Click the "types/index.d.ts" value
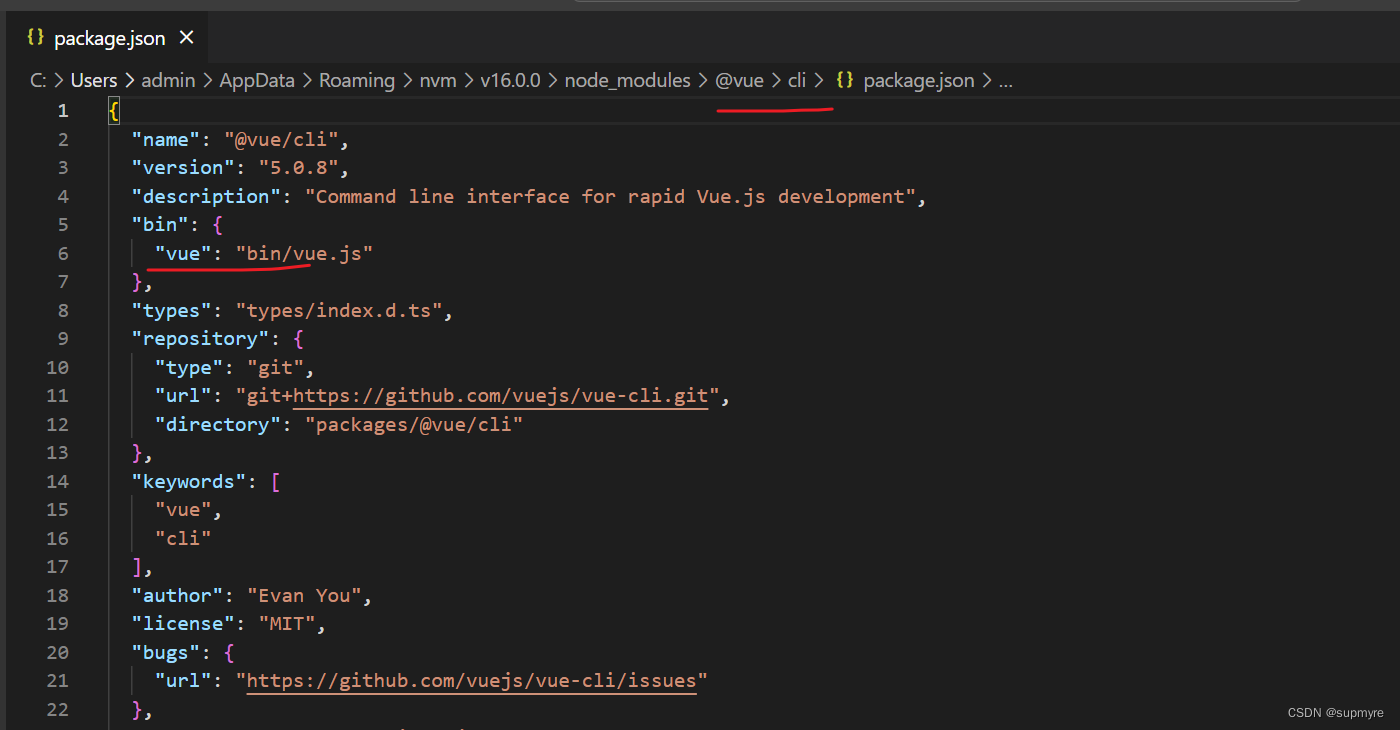This screenshot has width=1400, height=730. coord(339,311)
